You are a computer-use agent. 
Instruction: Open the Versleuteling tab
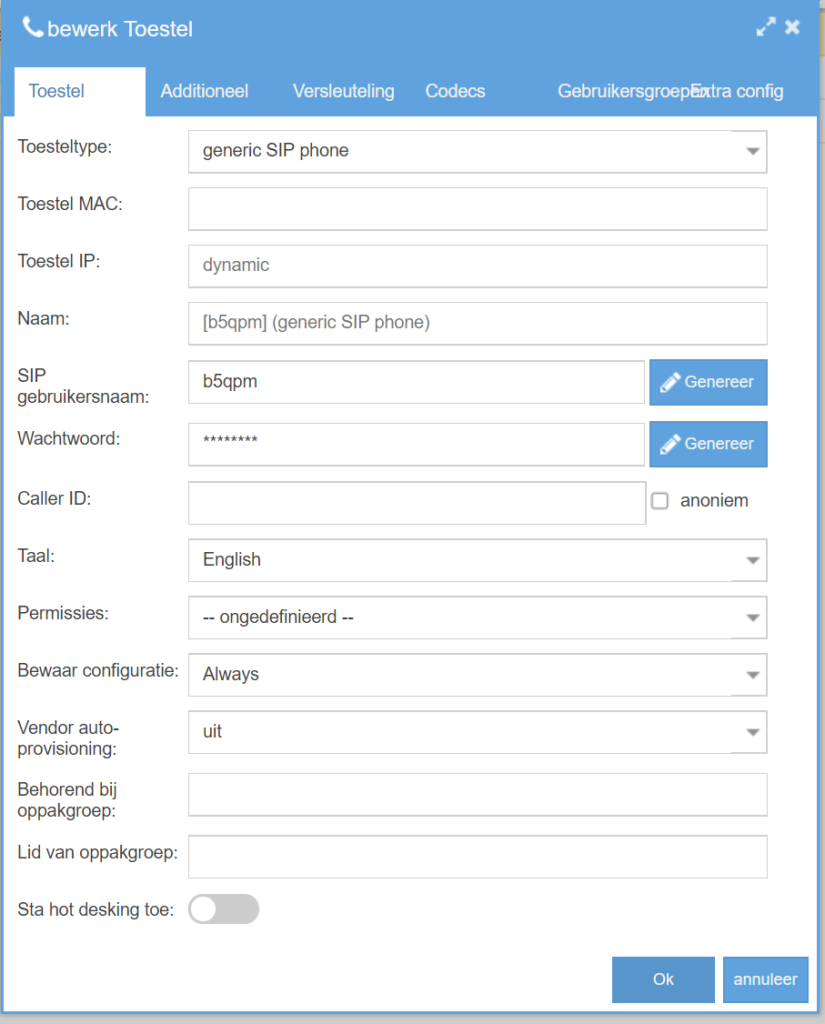pos(343,91)
